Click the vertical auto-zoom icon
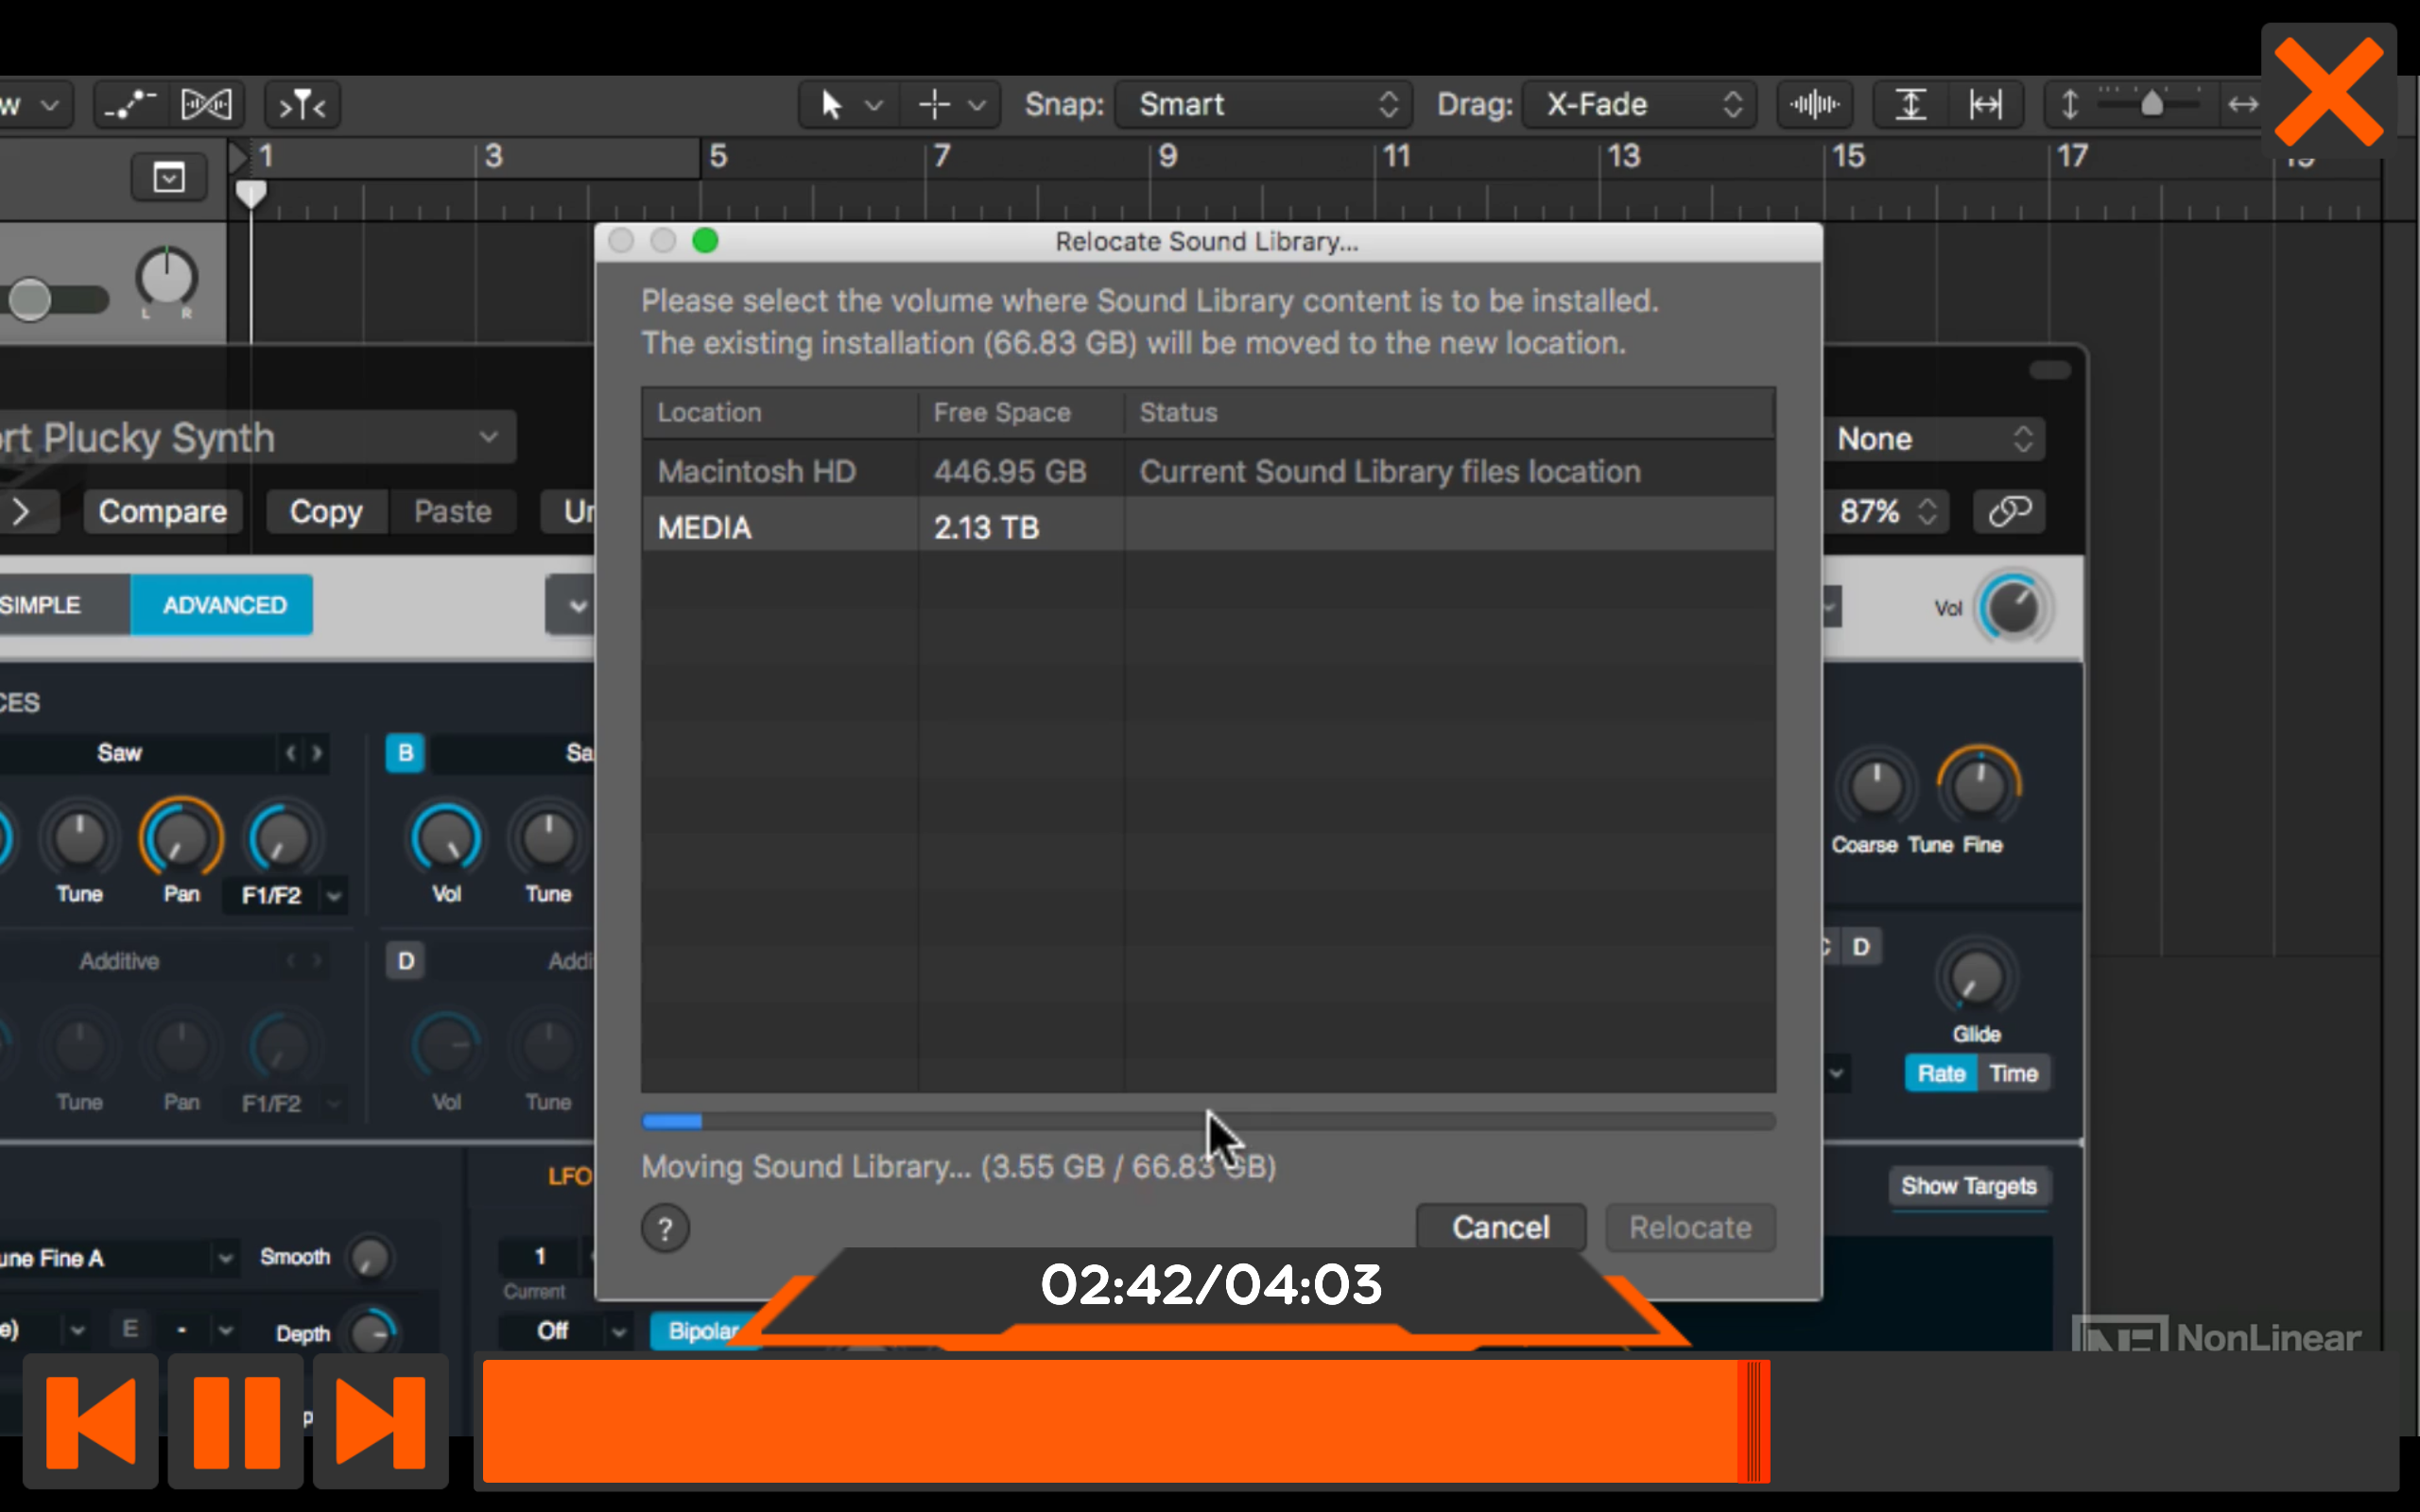Screen dimensions: 2420x1512 (x=1909, y=104)
